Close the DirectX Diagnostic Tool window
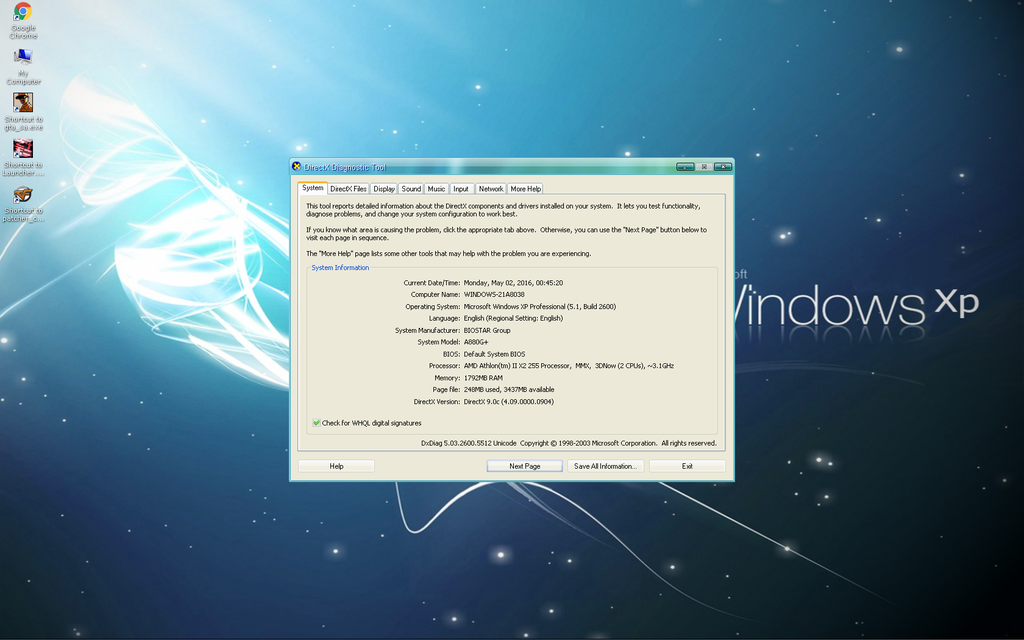The height and width of the screenshot is (640, 1024). pos(723,167)
